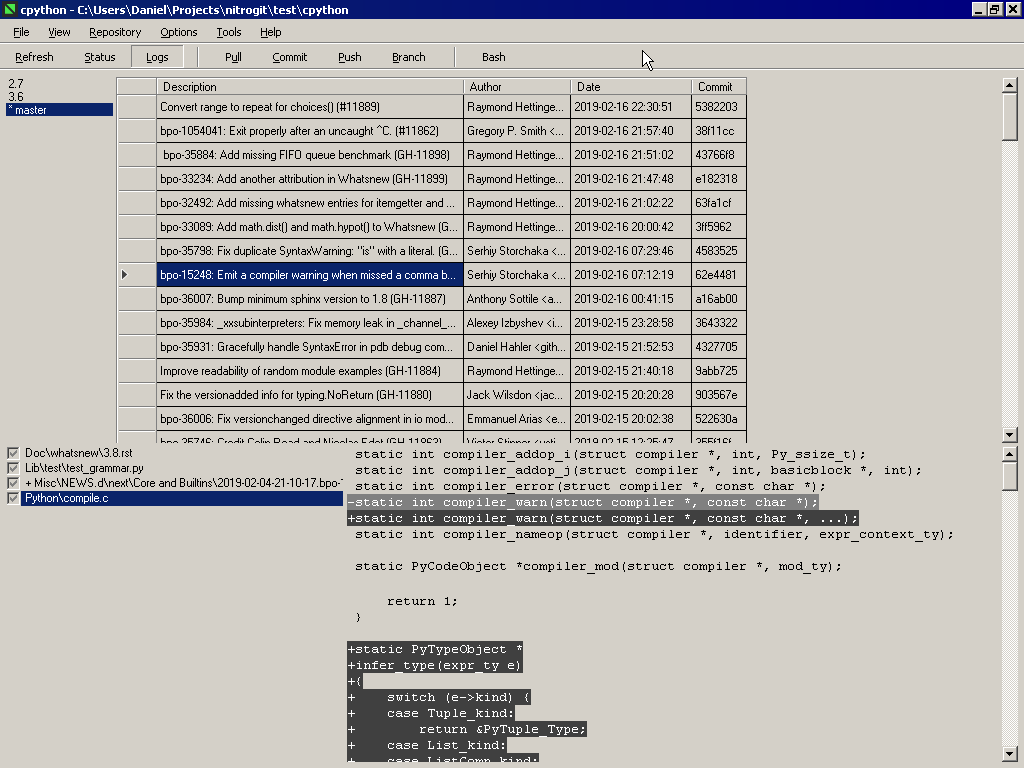Click date cell 2019-02-15 21:52:53

click(x=630, y=347)
